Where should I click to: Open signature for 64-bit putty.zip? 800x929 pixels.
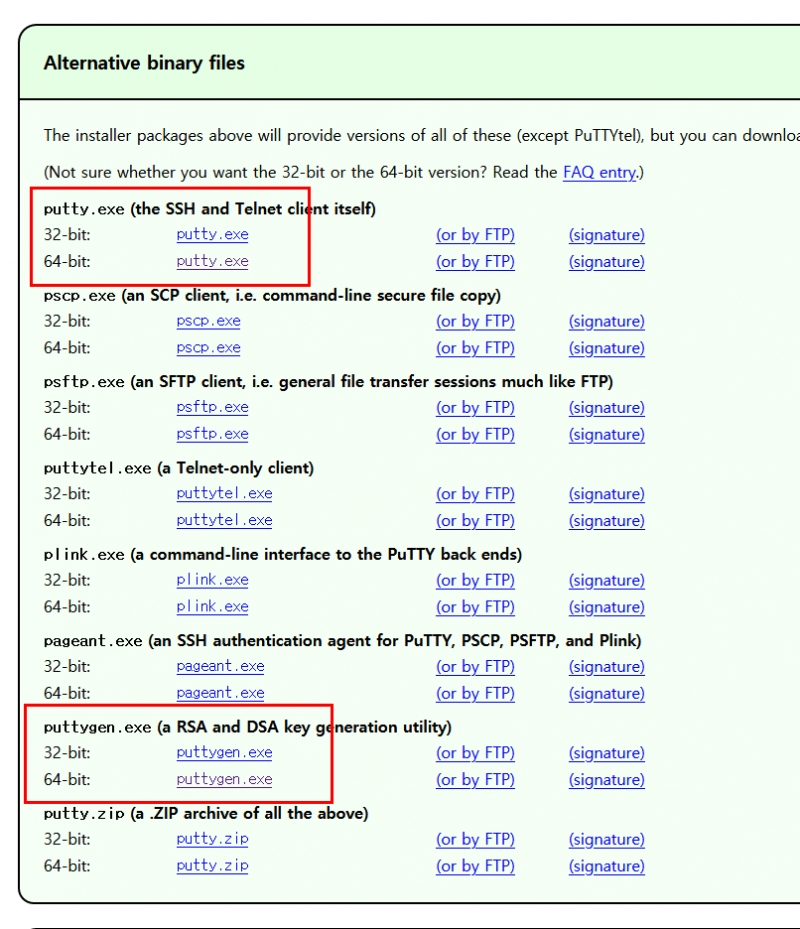[606, 866]
